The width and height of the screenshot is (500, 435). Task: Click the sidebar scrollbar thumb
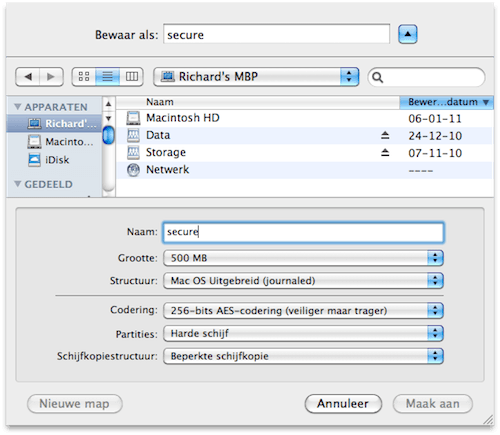coord(108,135)
